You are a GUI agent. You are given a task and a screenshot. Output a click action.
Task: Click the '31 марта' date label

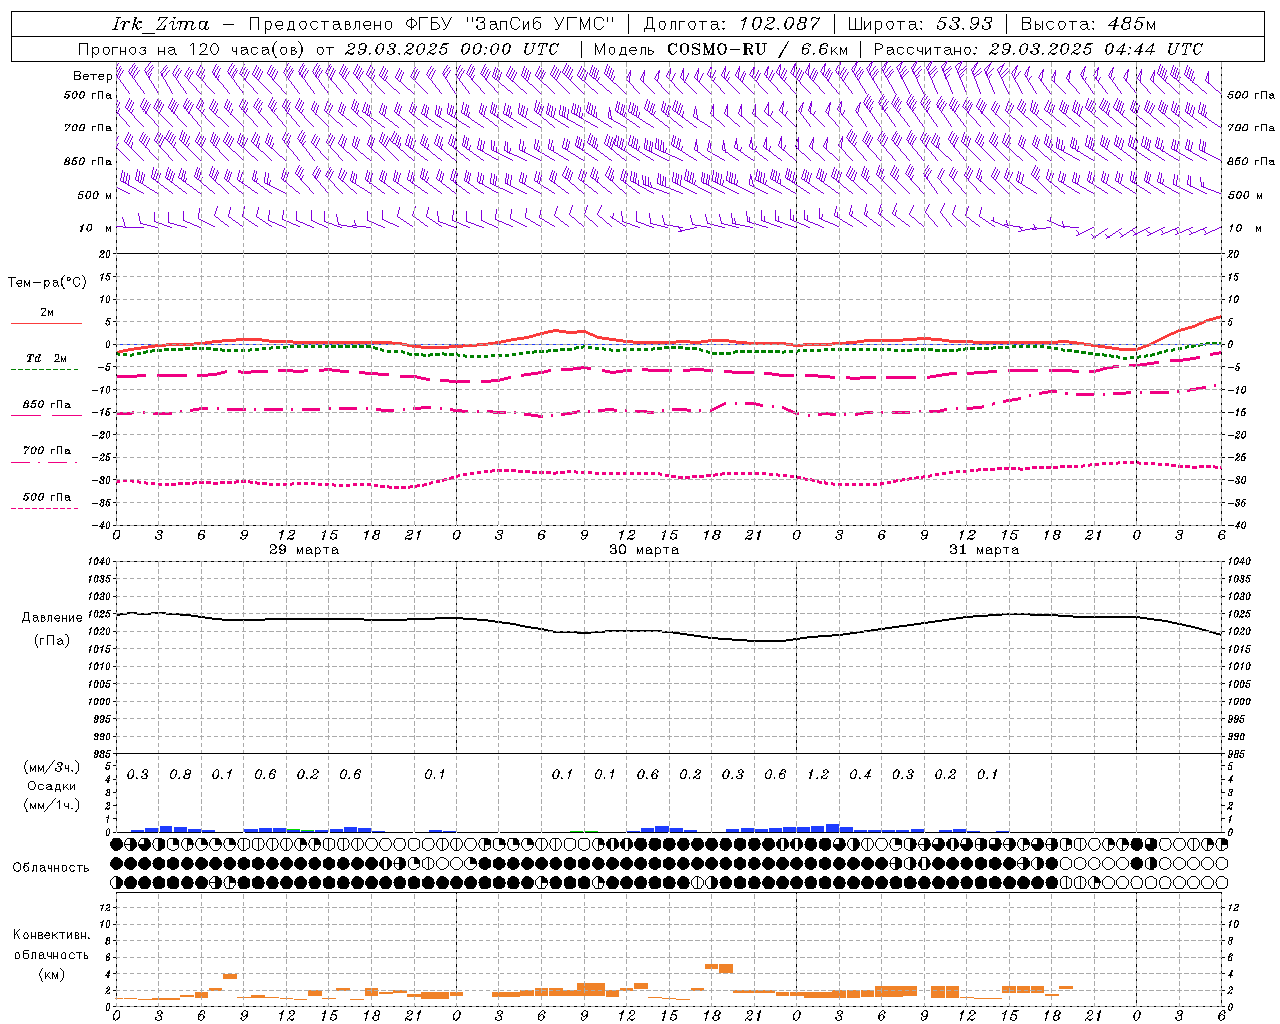[x=984, y=550]
